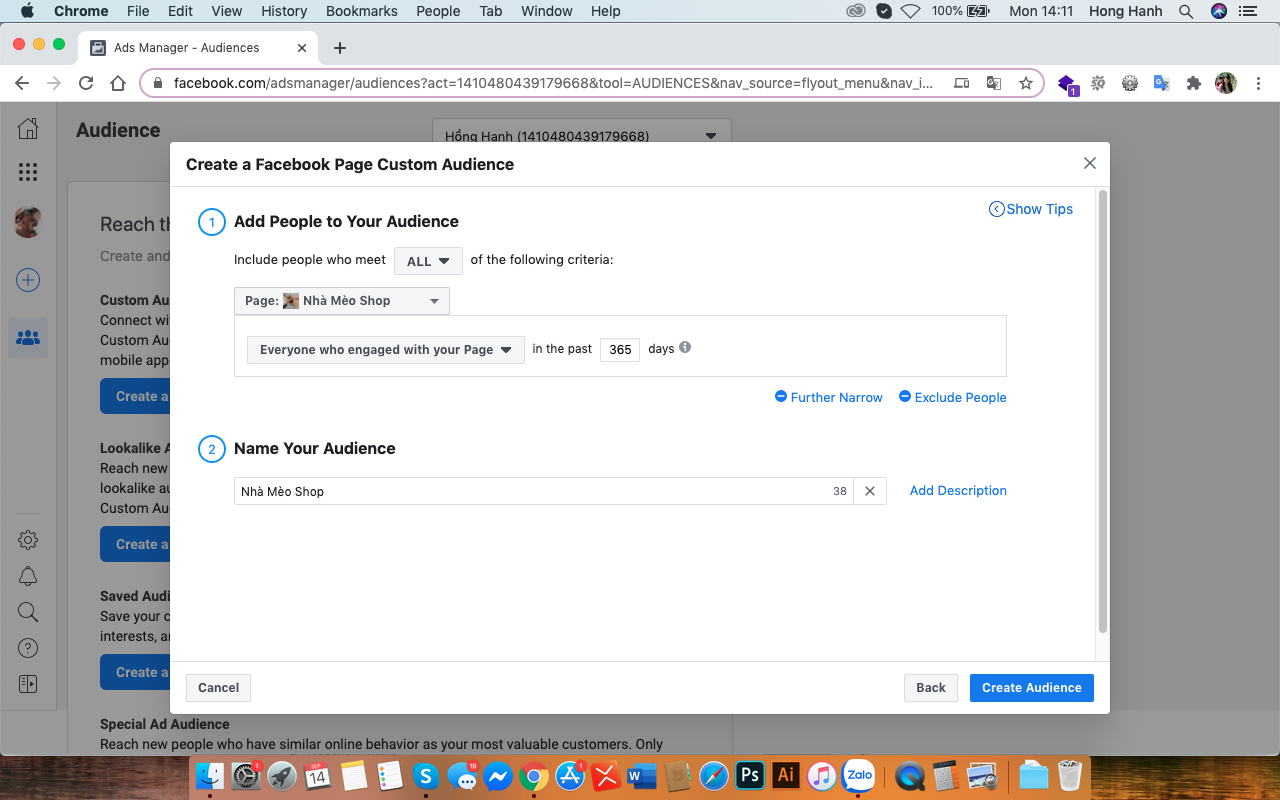Click the dialog vertical scrollbar
This screenshot has height=800, width=1280.
pyautogui.click(x=1103, y=410)
